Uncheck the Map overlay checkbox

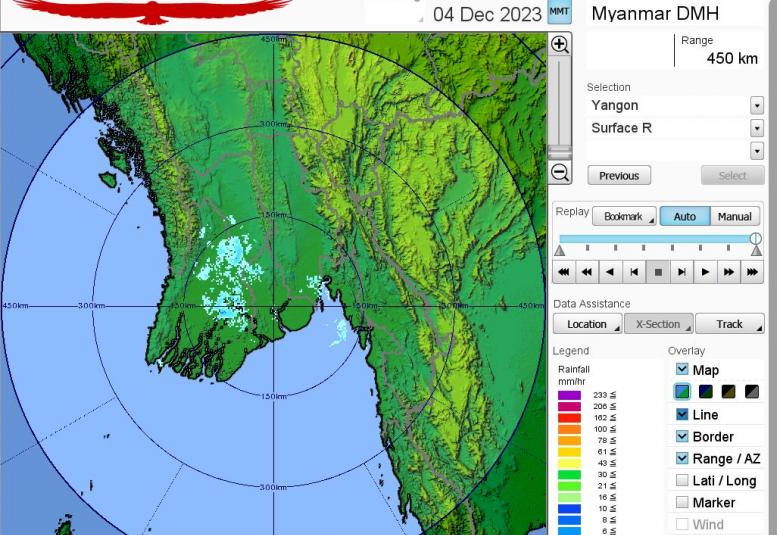(682, 370)
